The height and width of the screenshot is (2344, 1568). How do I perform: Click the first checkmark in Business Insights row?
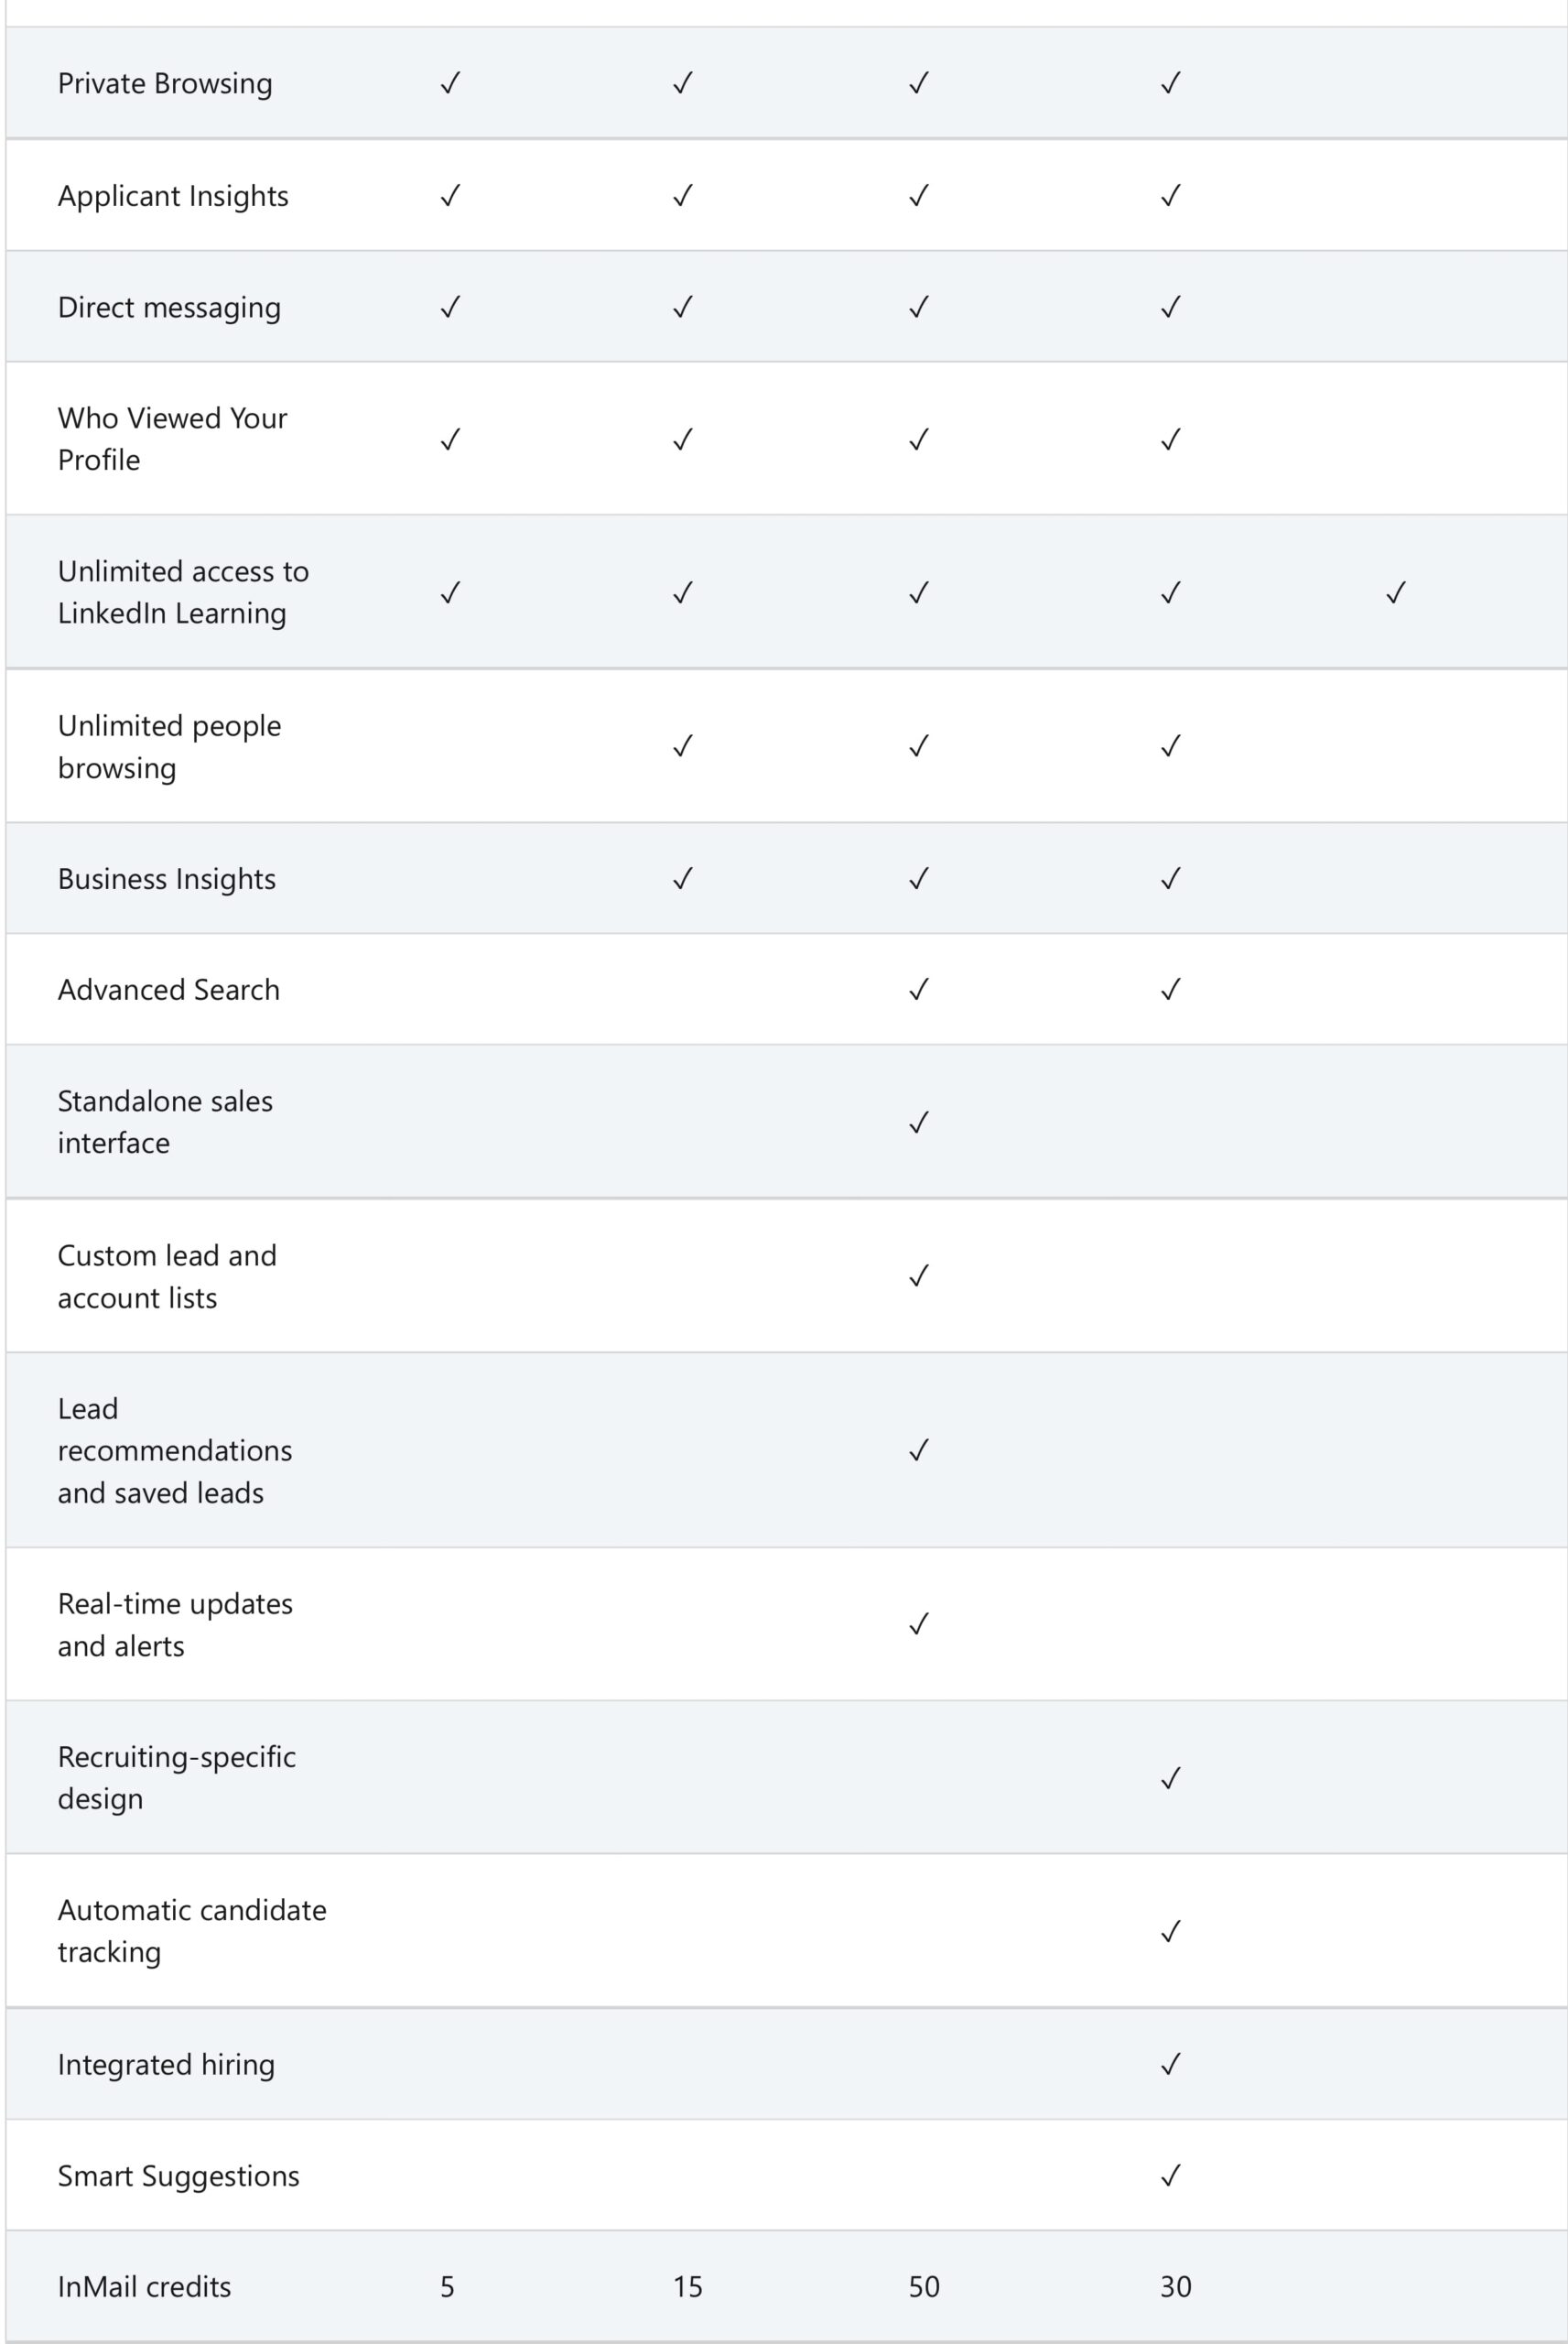pos(683,878)
